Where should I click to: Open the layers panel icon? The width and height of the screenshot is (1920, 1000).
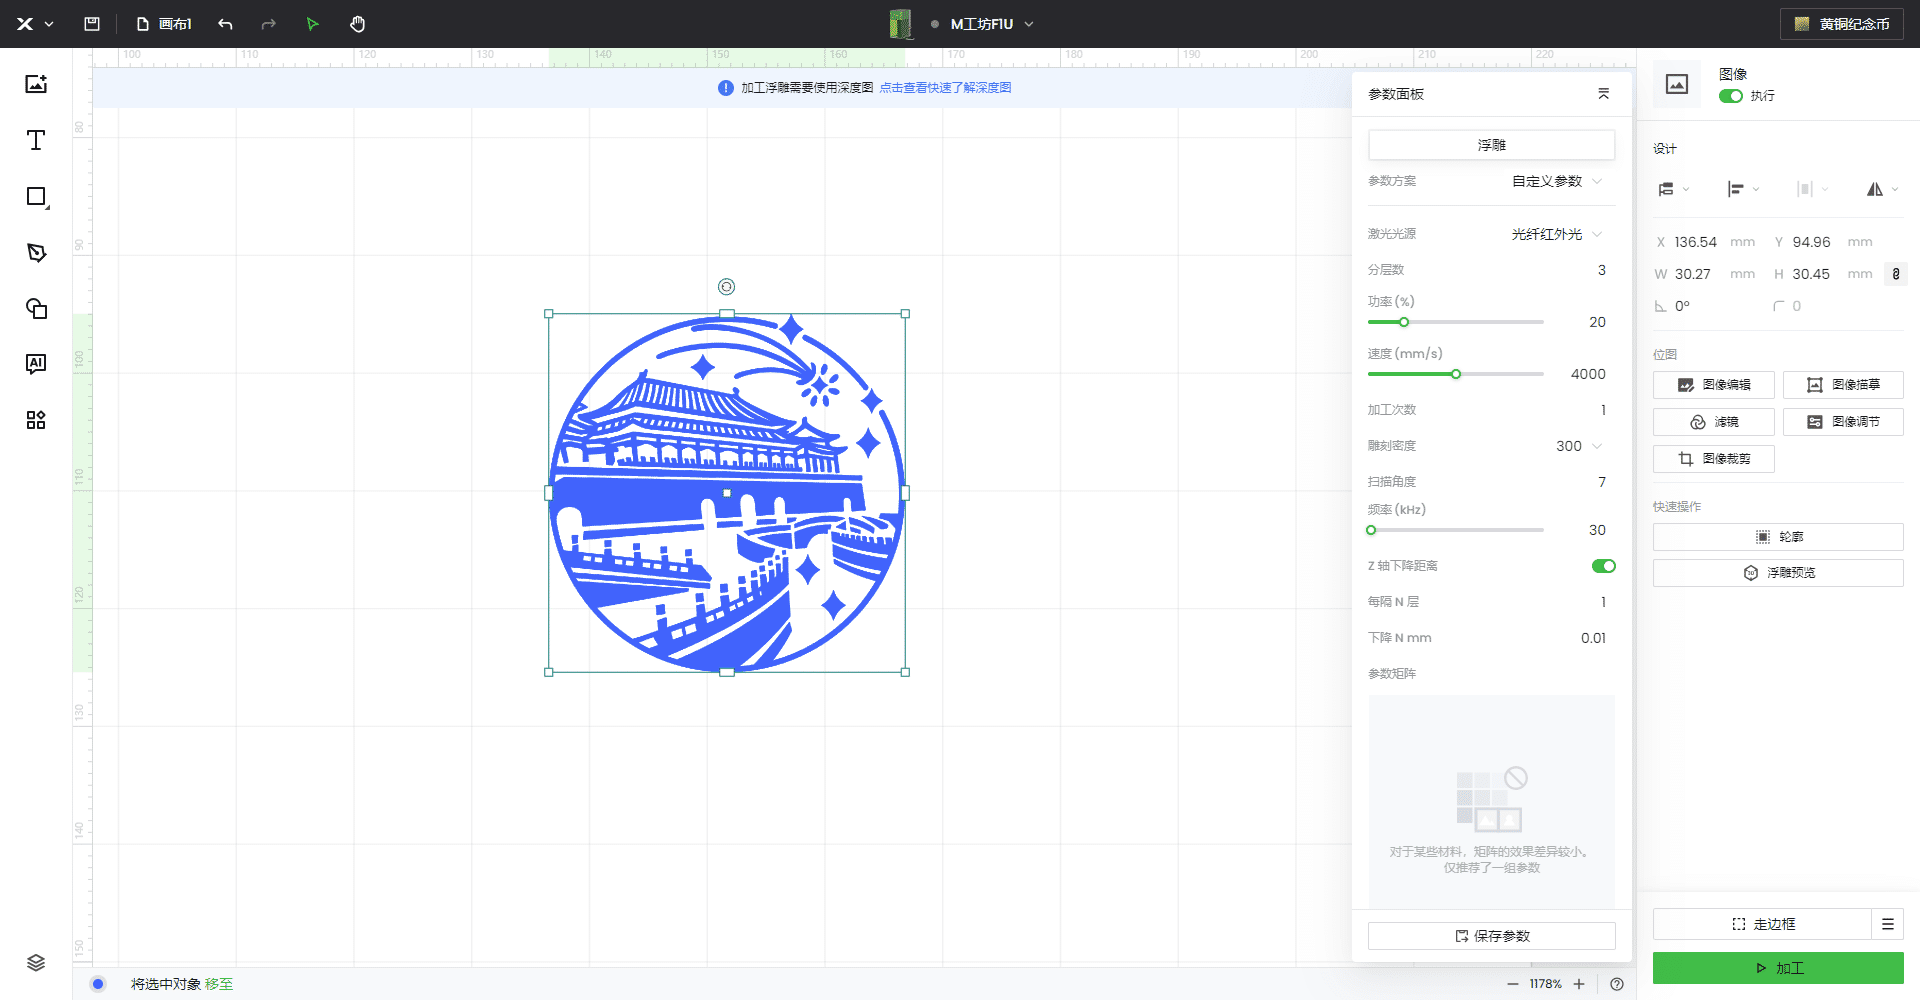(x=36, y=963)
